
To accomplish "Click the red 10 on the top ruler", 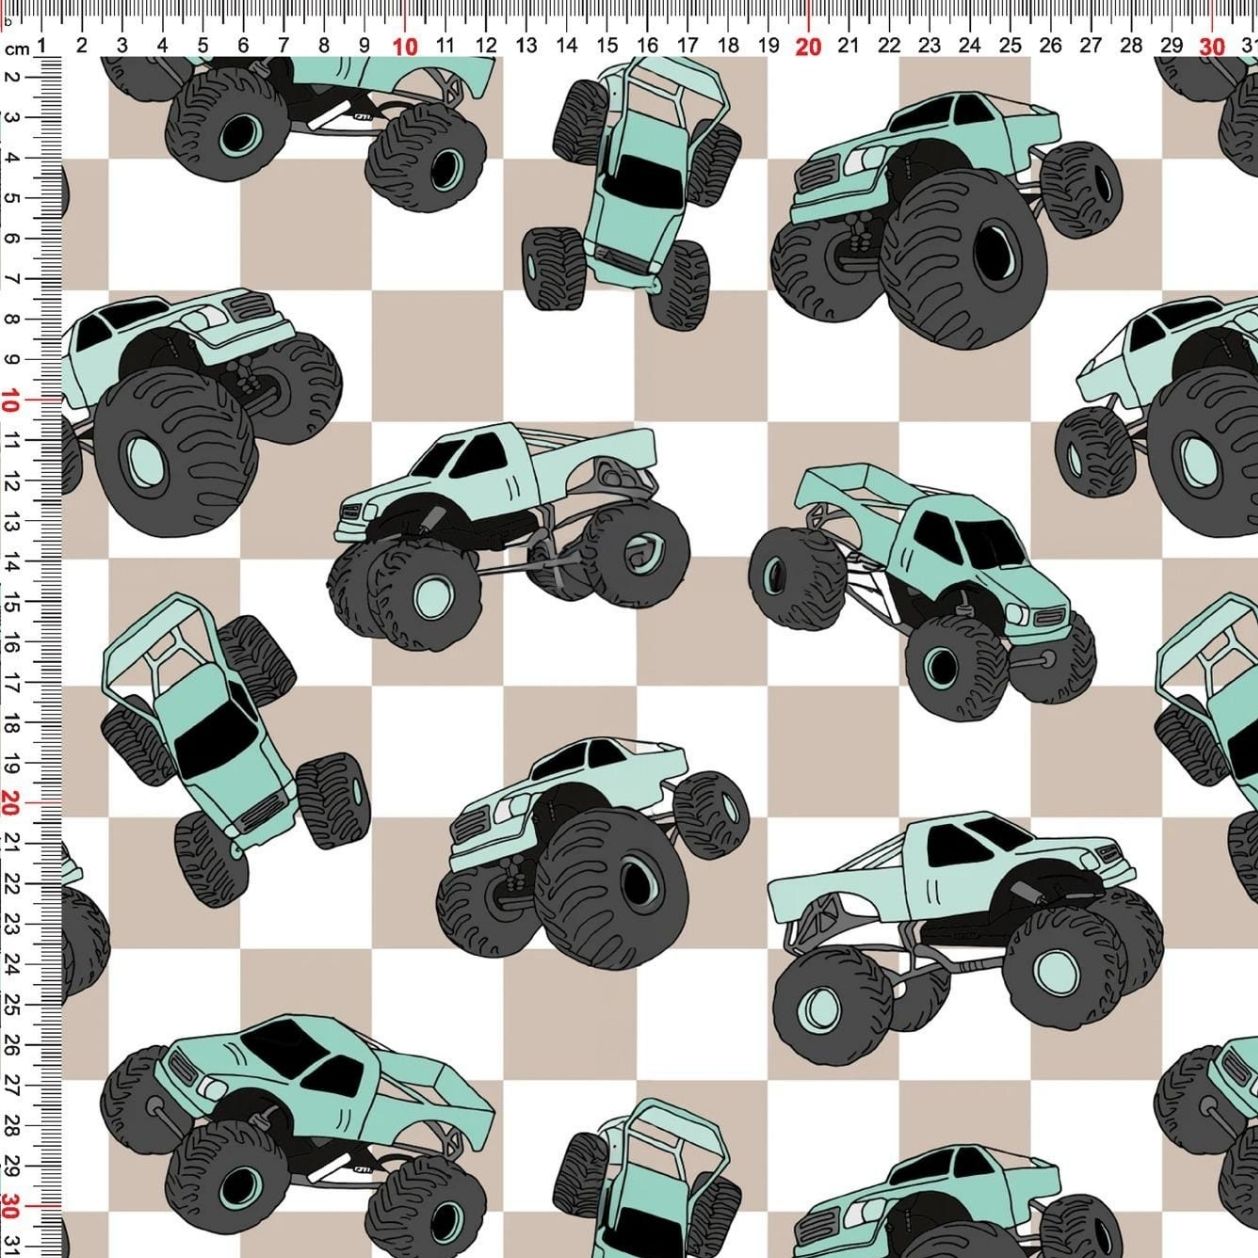I will coord(405,46).
